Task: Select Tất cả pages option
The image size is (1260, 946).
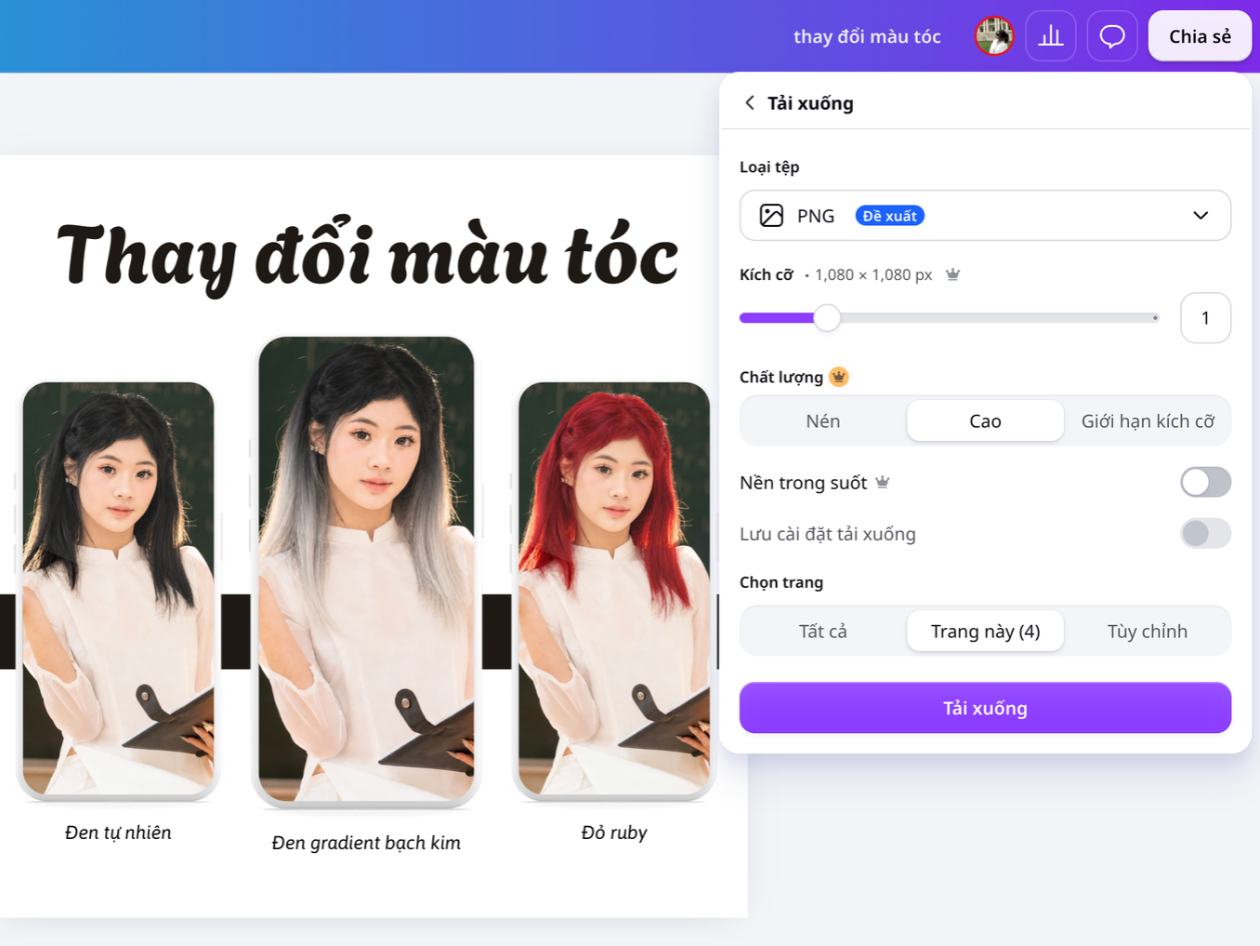Action: pos(823,631)
